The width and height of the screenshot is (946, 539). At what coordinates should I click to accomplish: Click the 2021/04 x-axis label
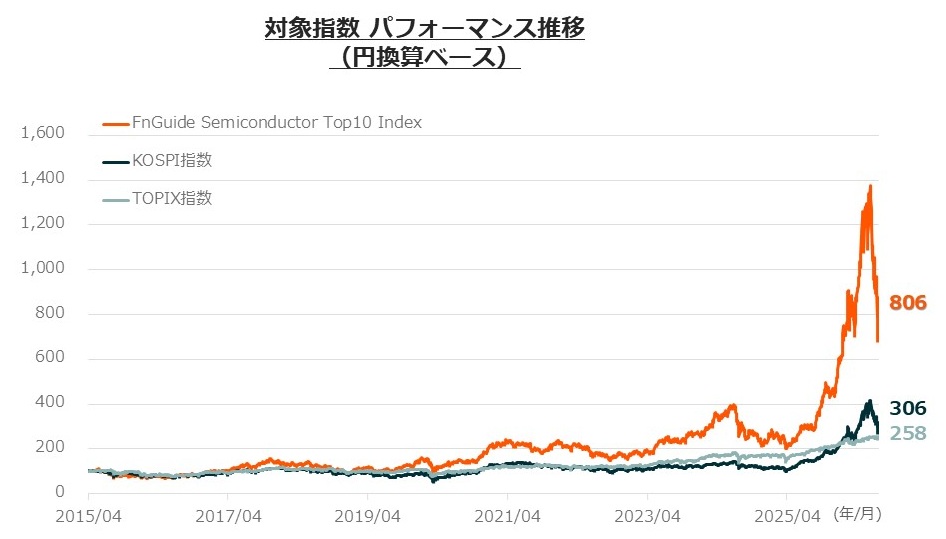507,517
